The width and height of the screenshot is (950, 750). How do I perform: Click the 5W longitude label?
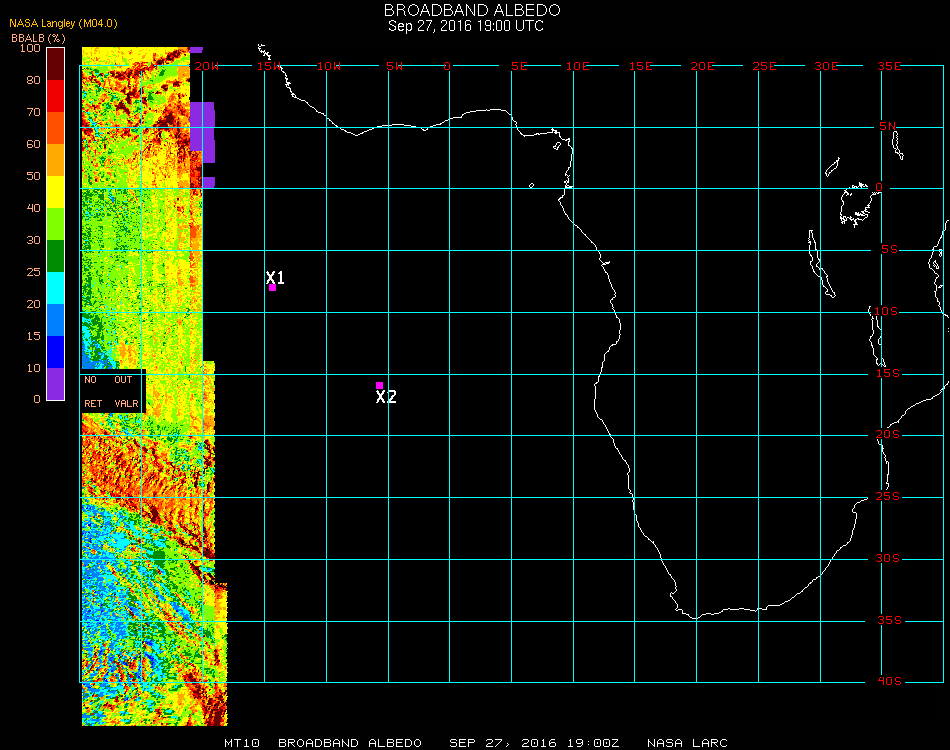394,66
